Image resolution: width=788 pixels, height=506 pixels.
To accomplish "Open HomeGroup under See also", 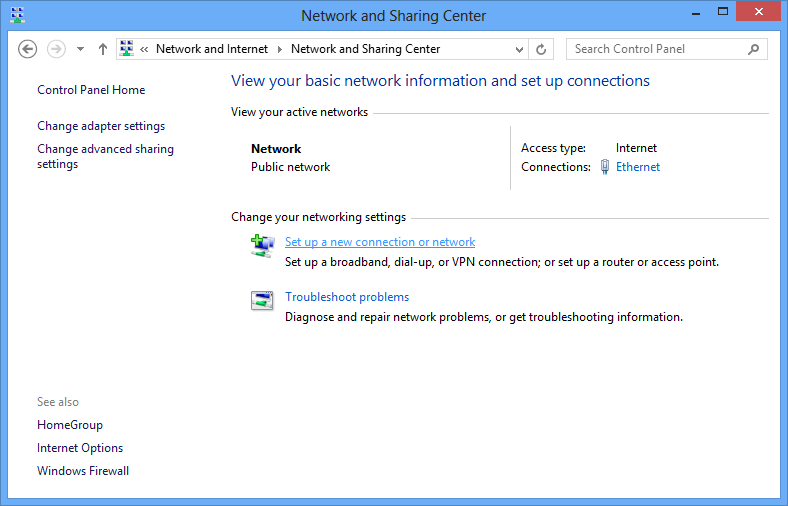I will [70, 425].
